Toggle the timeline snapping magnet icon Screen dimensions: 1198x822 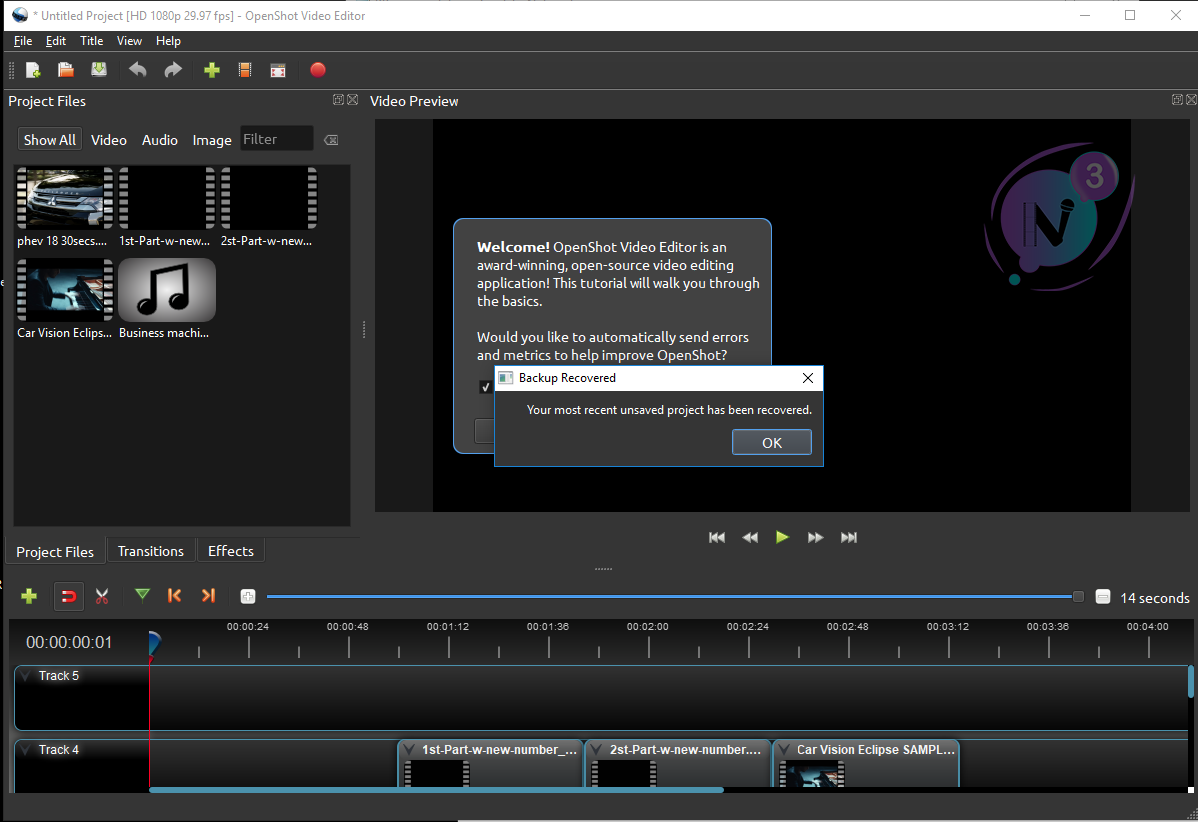[68, 596]
